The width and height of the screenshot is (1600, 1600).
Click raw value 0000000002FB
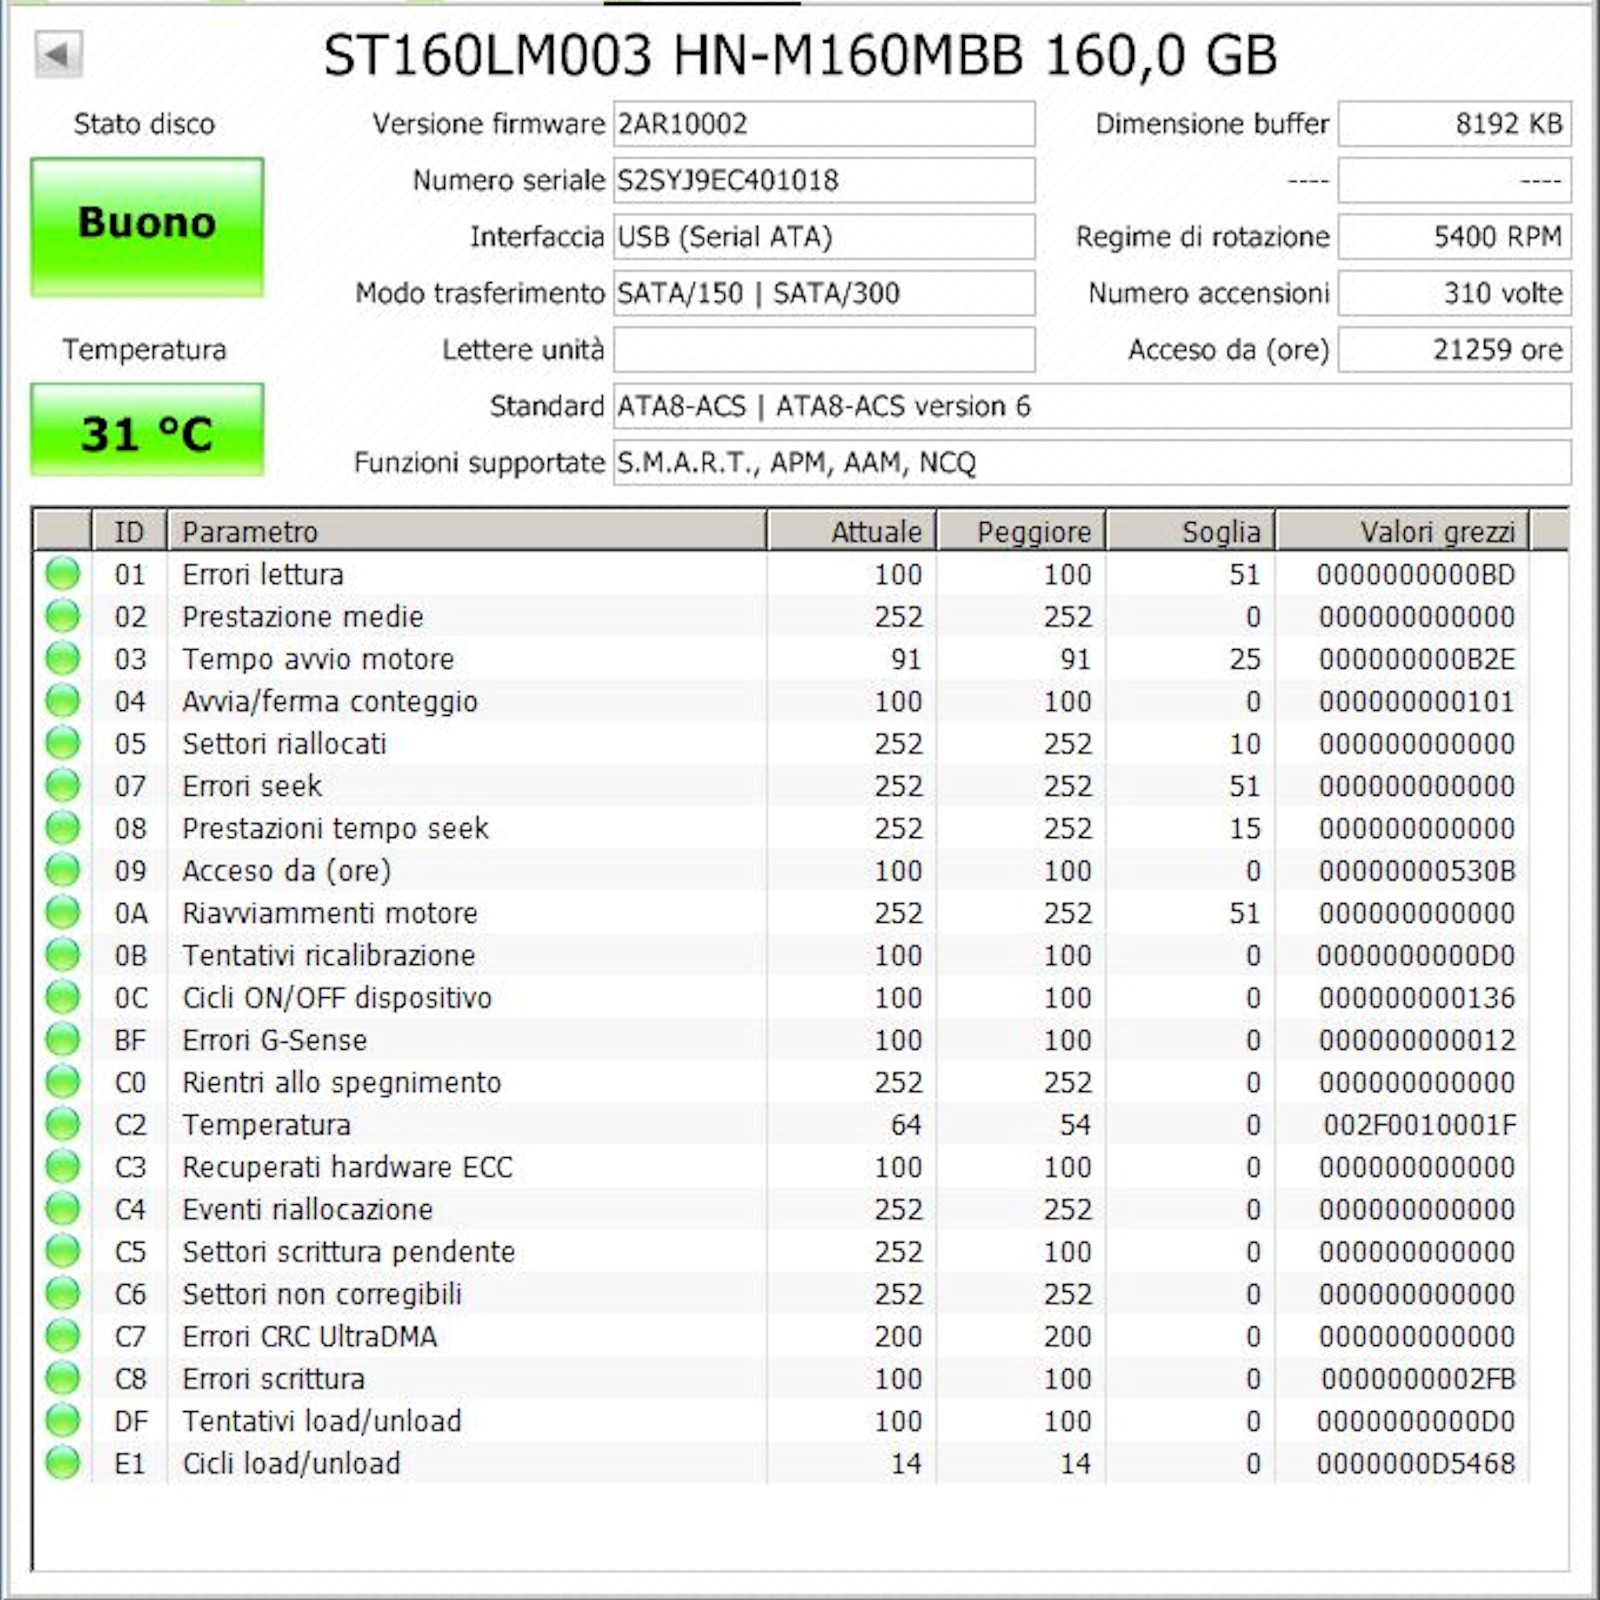[1418, 1378]
